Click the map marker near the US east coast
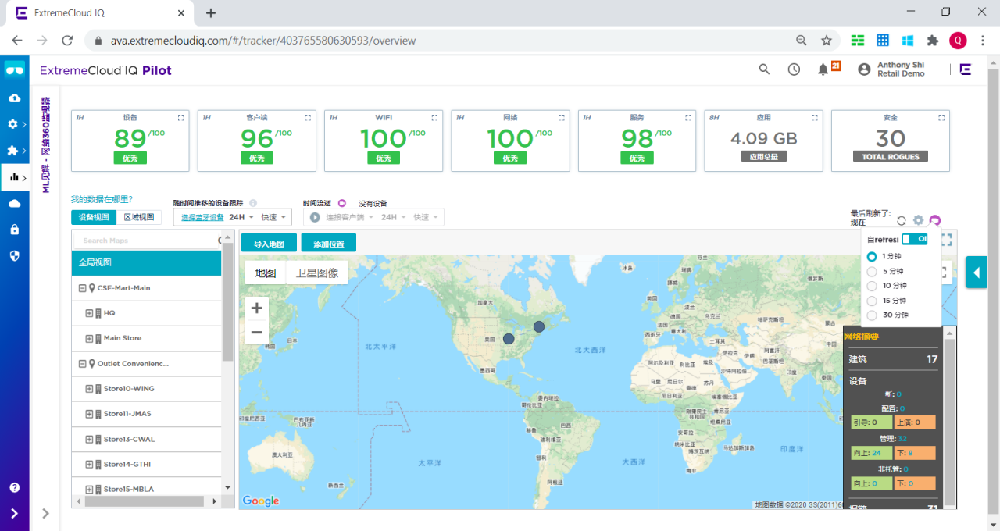Screen dimensions: 1000x532 [539, 327]
